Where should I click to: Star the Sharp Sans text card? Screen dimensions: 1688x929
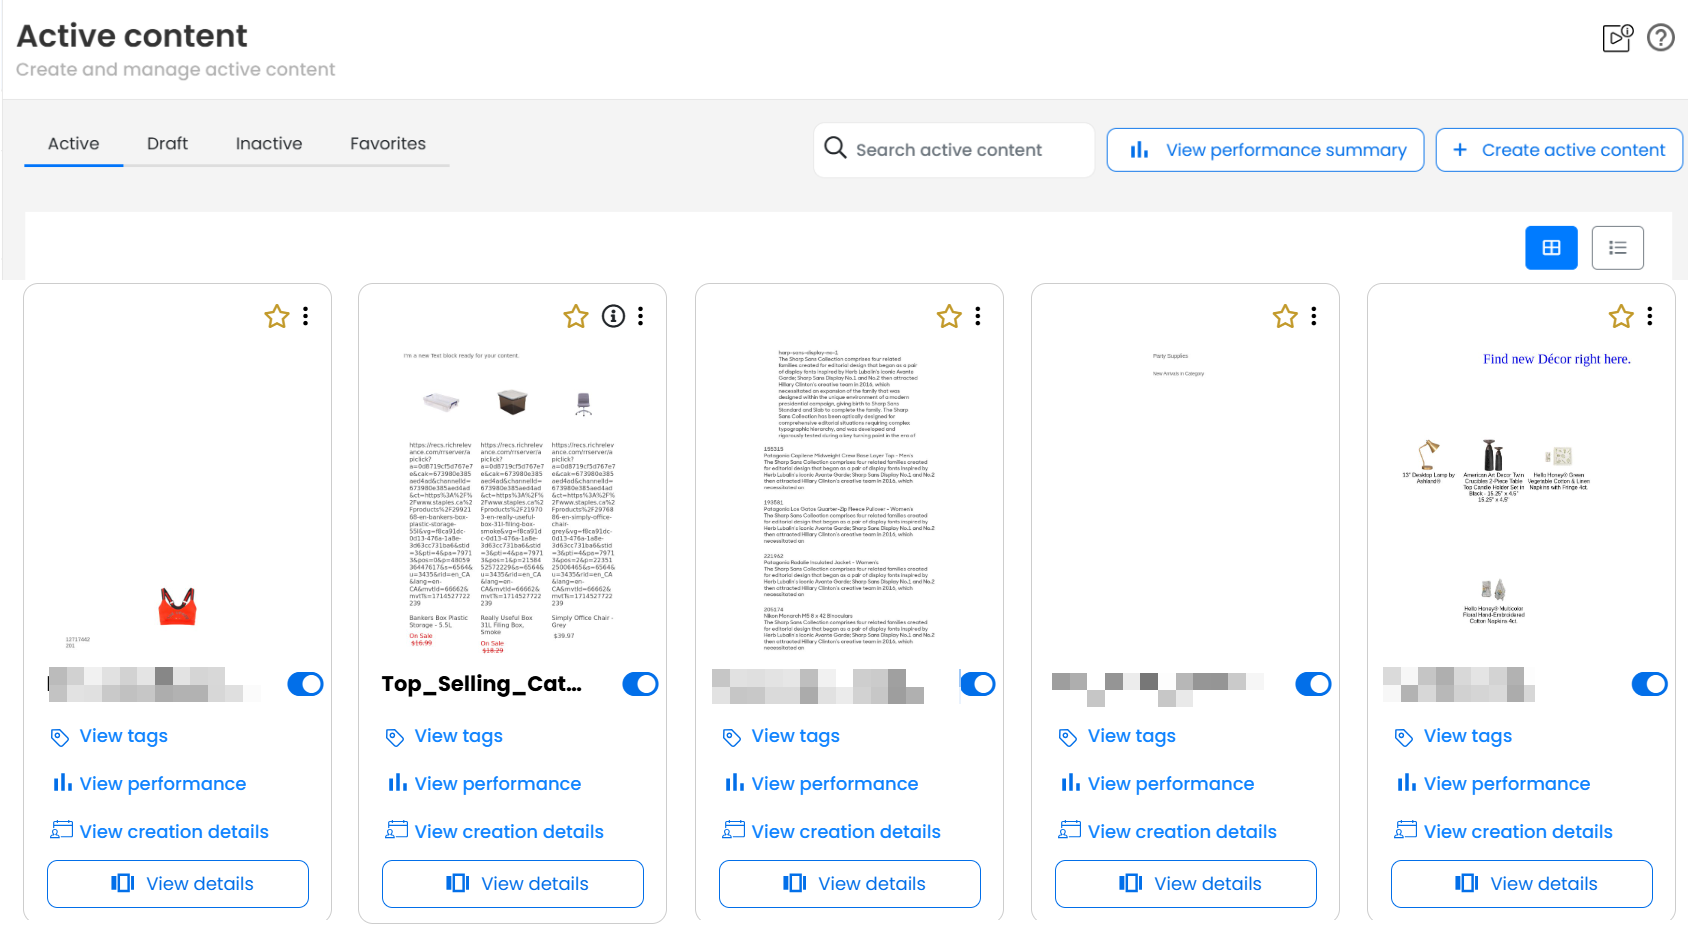tap(949, 317)
